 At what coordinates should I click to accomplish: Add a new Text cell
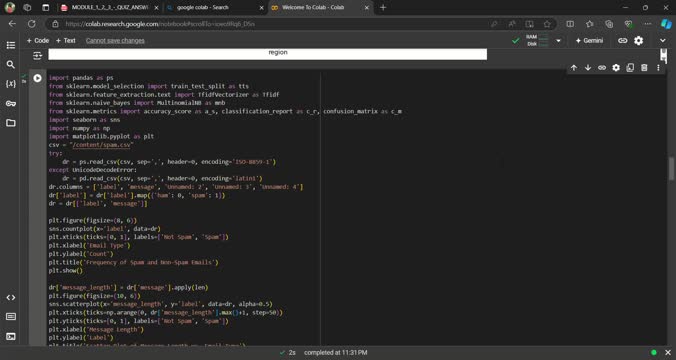click(66, 41)
